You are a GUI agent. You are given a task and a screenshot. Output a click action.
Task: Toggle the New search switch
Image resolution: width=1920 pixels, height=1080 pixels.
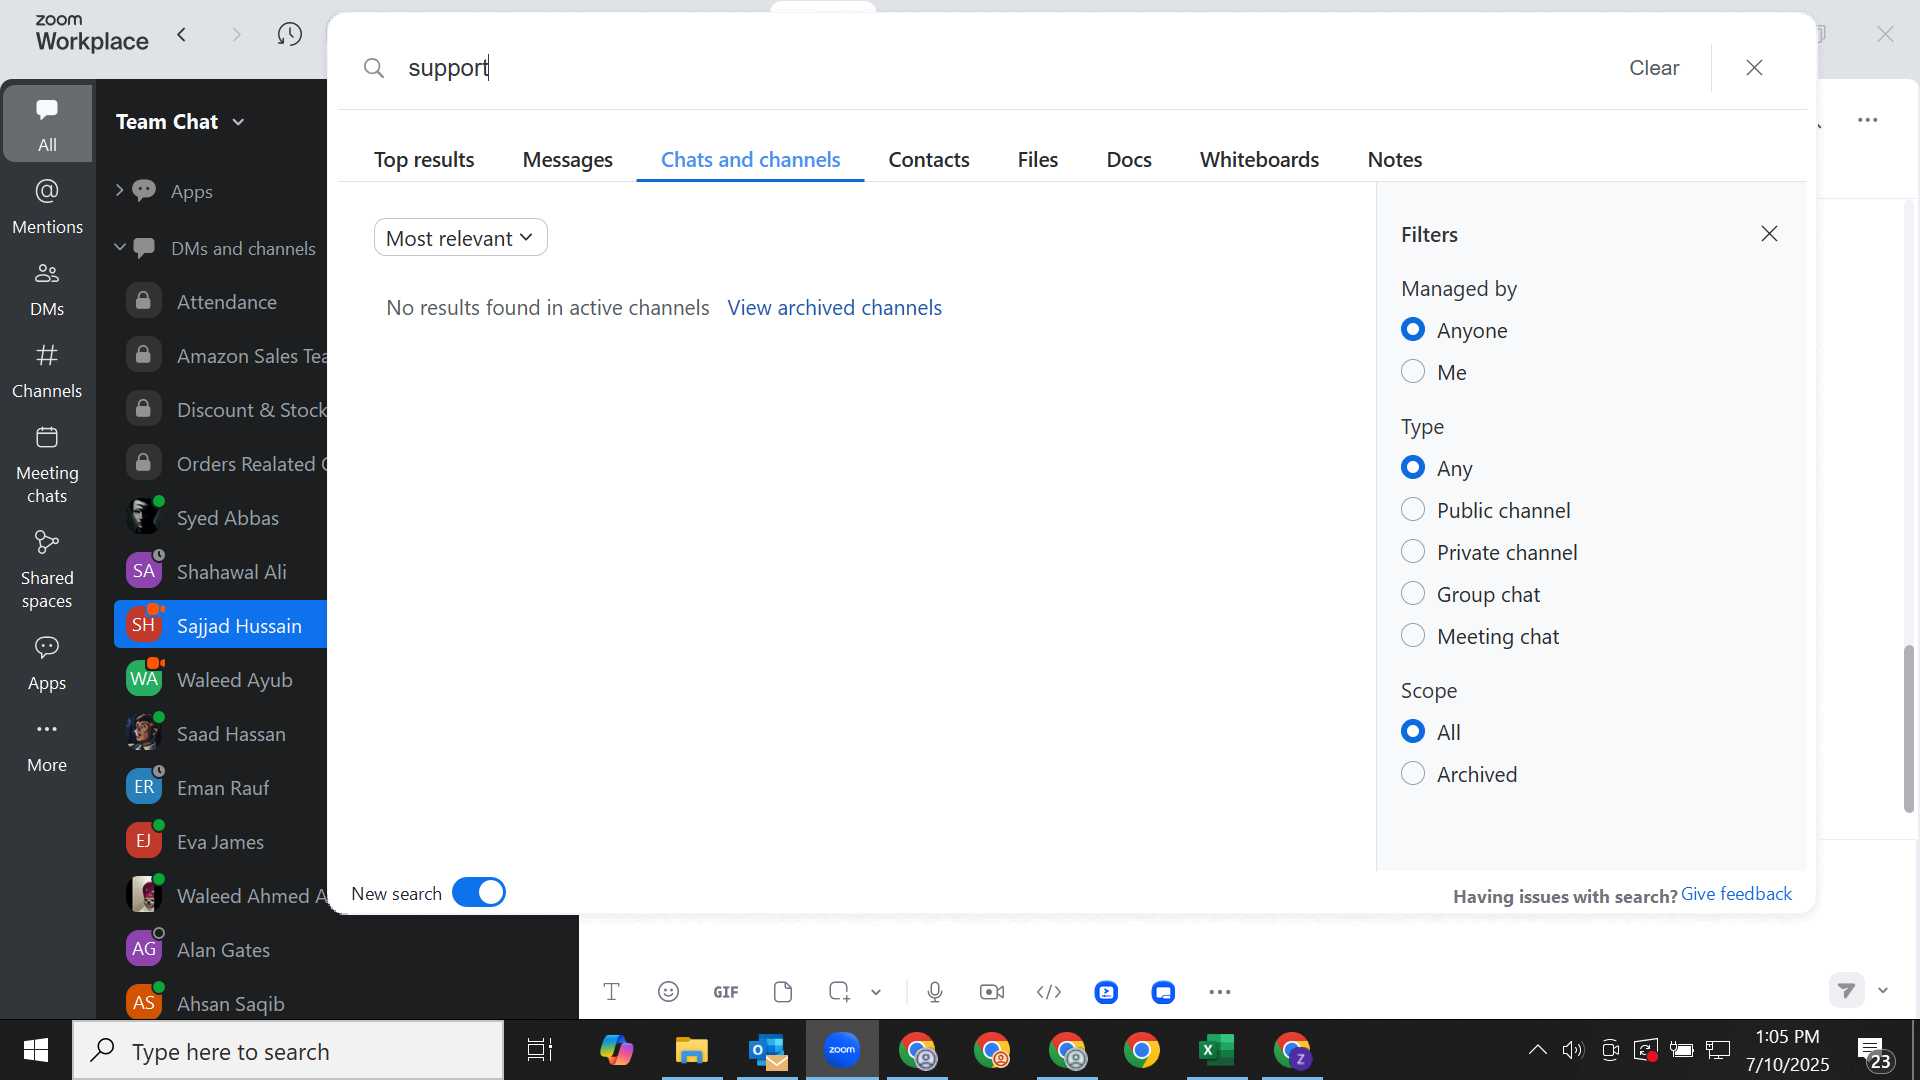pos(479,893)
